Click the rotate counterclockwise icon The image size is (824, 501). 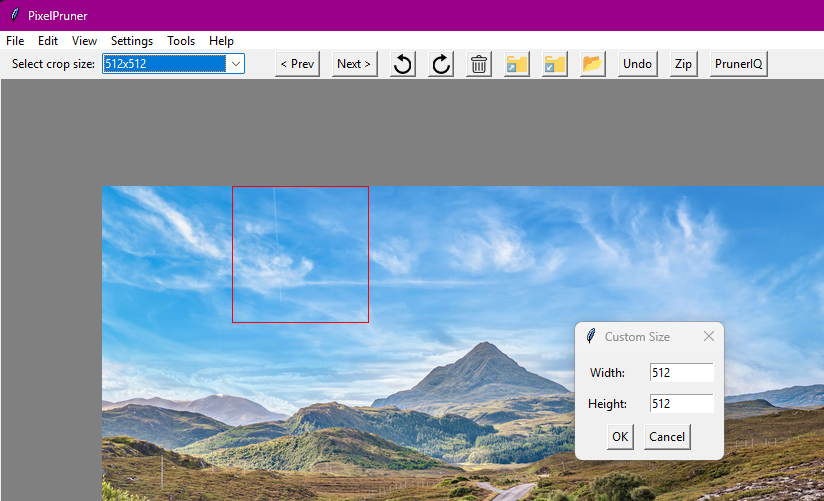403,64
